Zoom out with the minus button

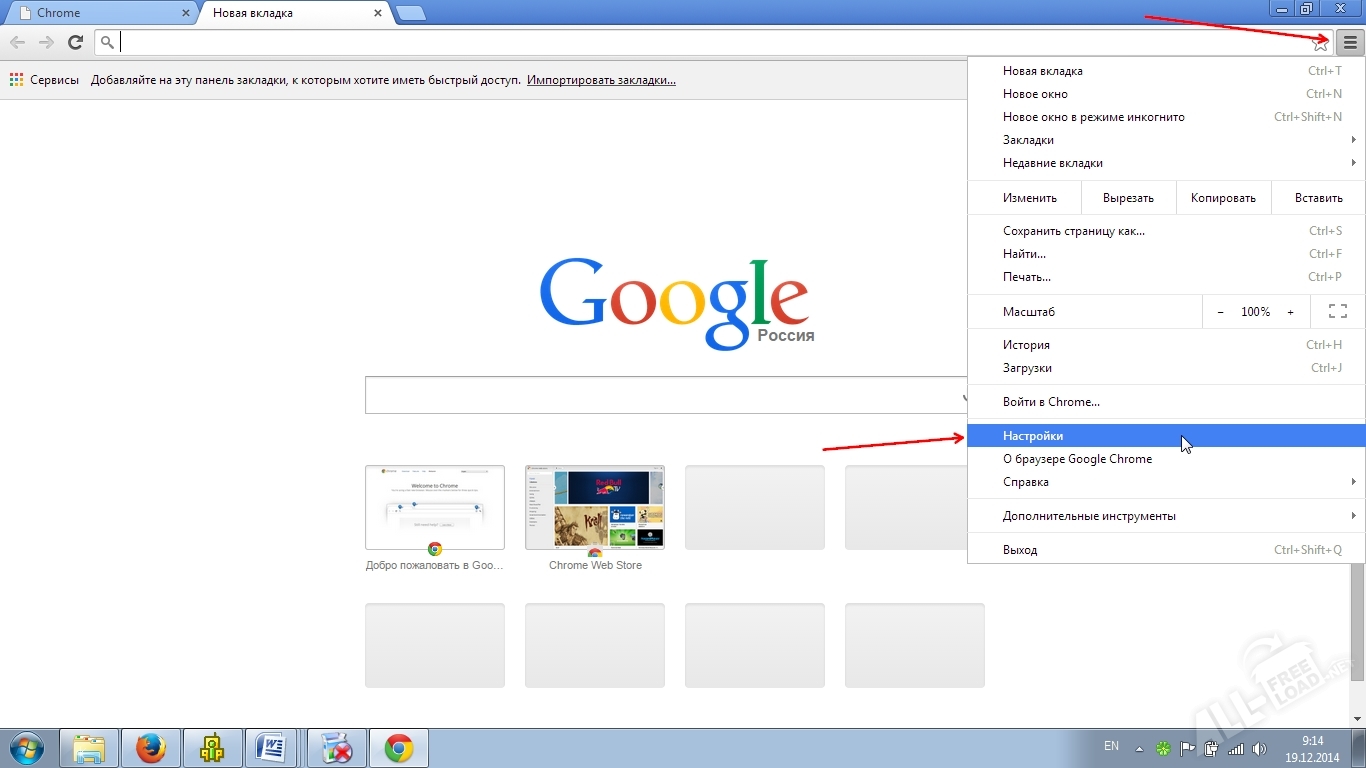pyautogui.click(x=1220, y=312)
